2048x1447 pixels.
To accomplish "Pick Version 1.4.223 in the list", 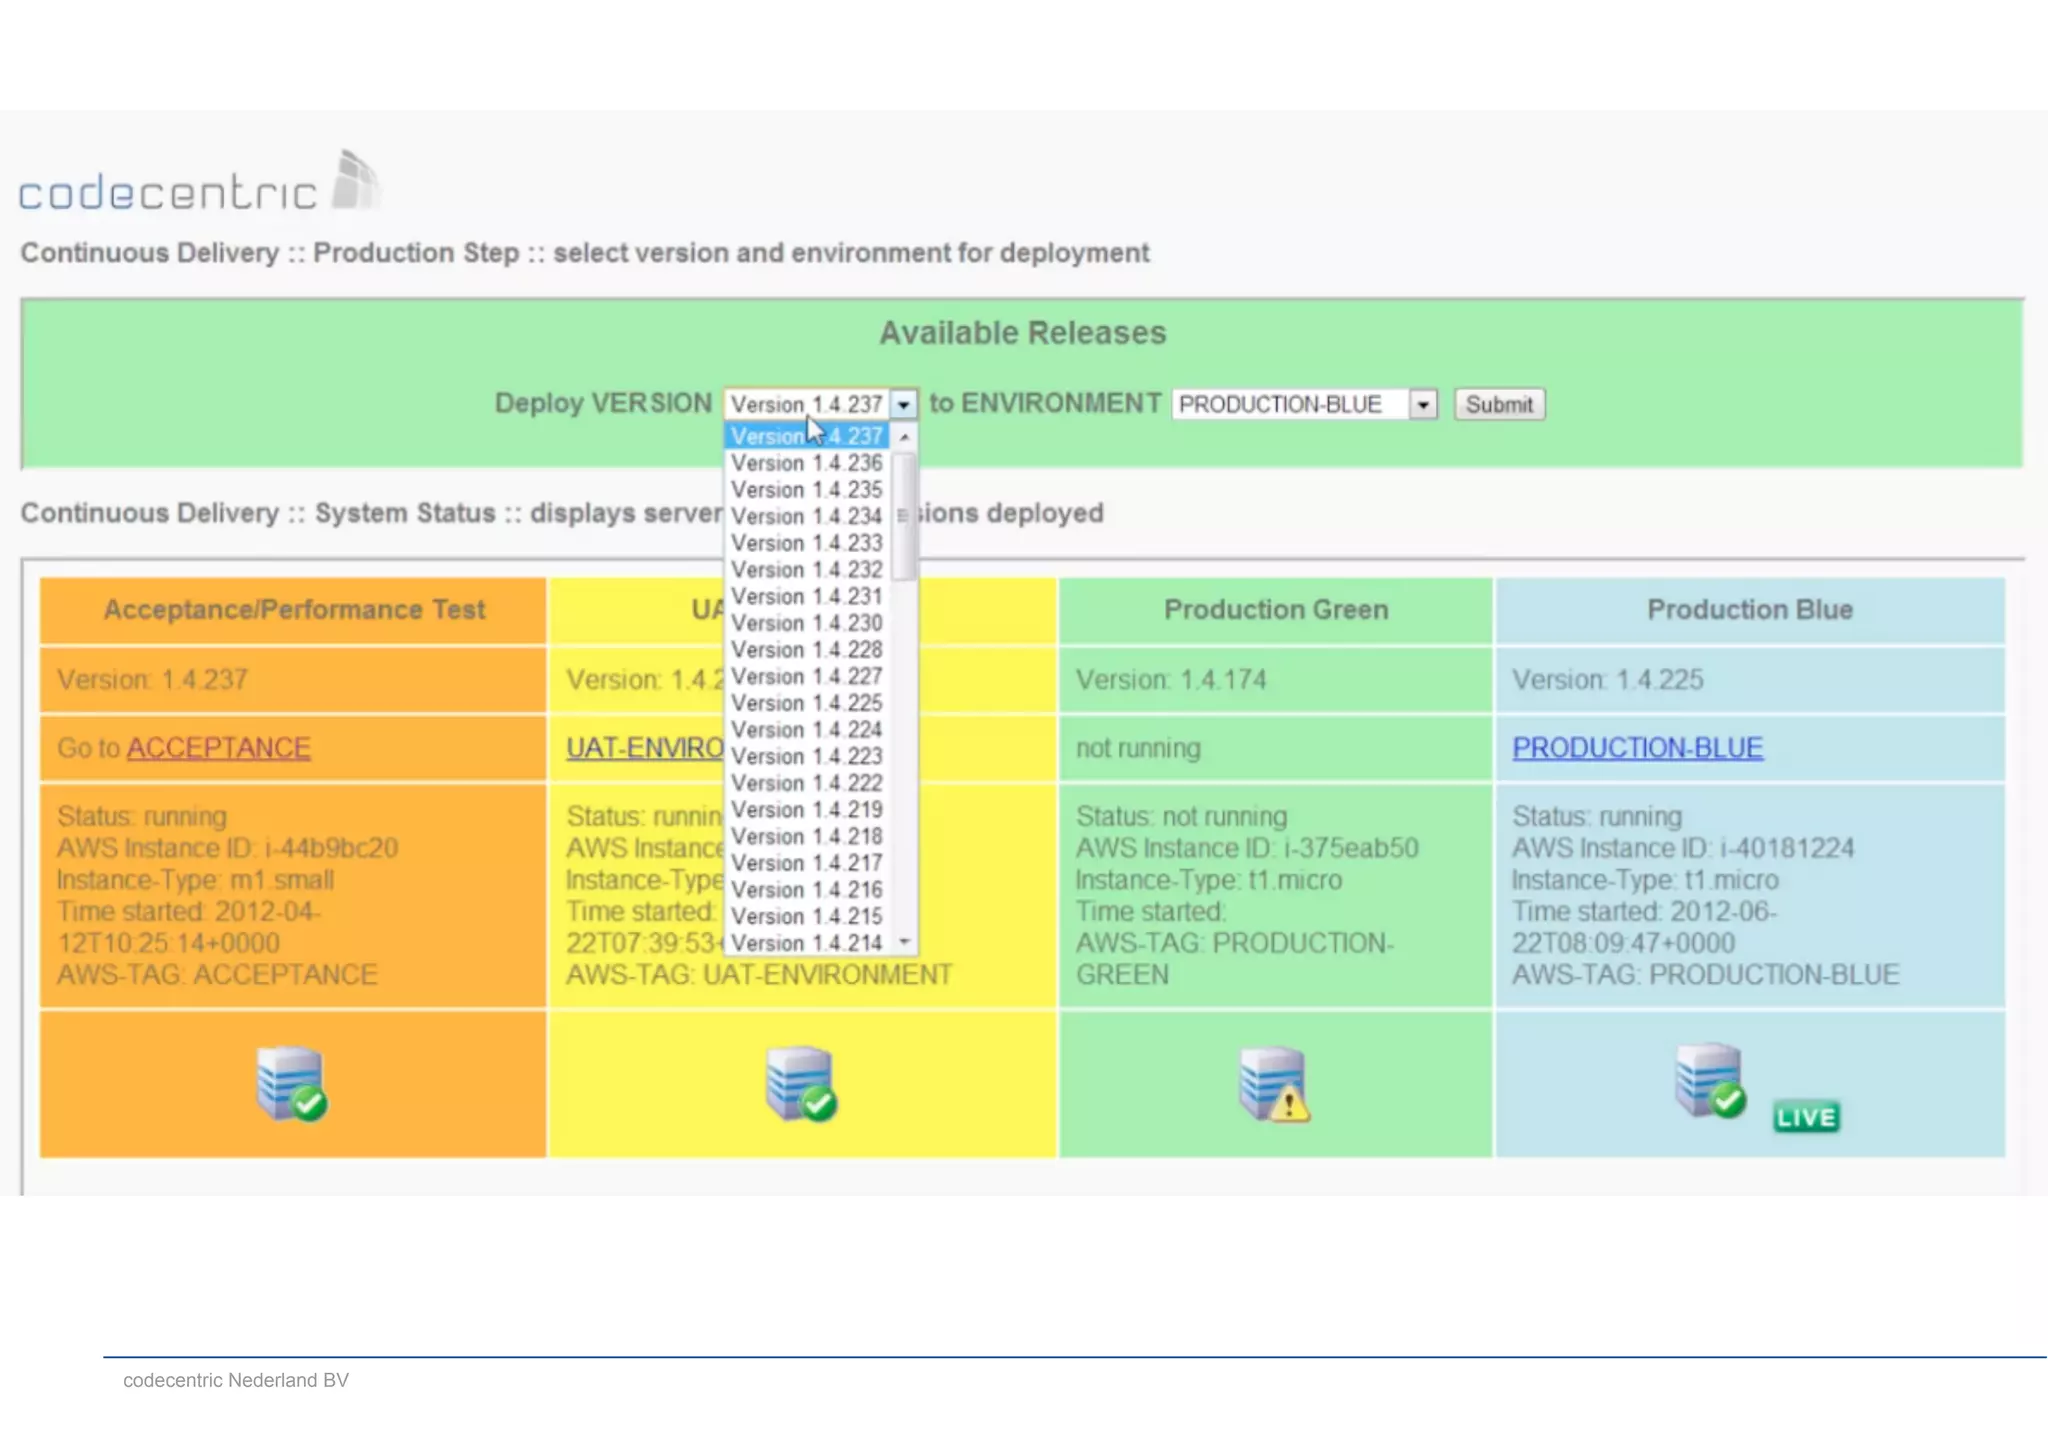I will point(807,756).
